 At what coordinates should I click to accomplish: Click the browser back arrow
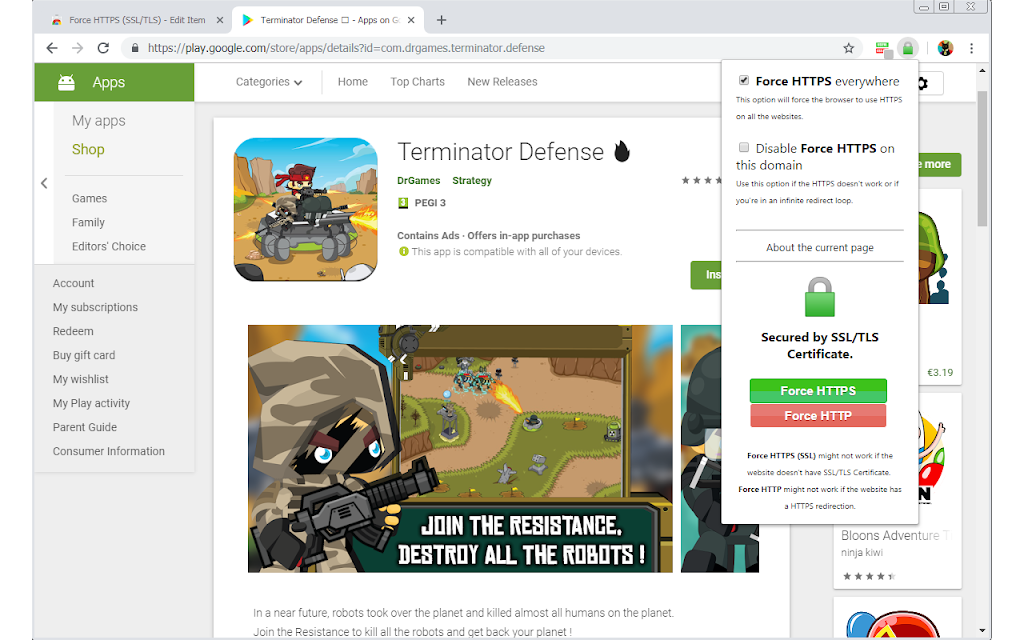[52, 48]
